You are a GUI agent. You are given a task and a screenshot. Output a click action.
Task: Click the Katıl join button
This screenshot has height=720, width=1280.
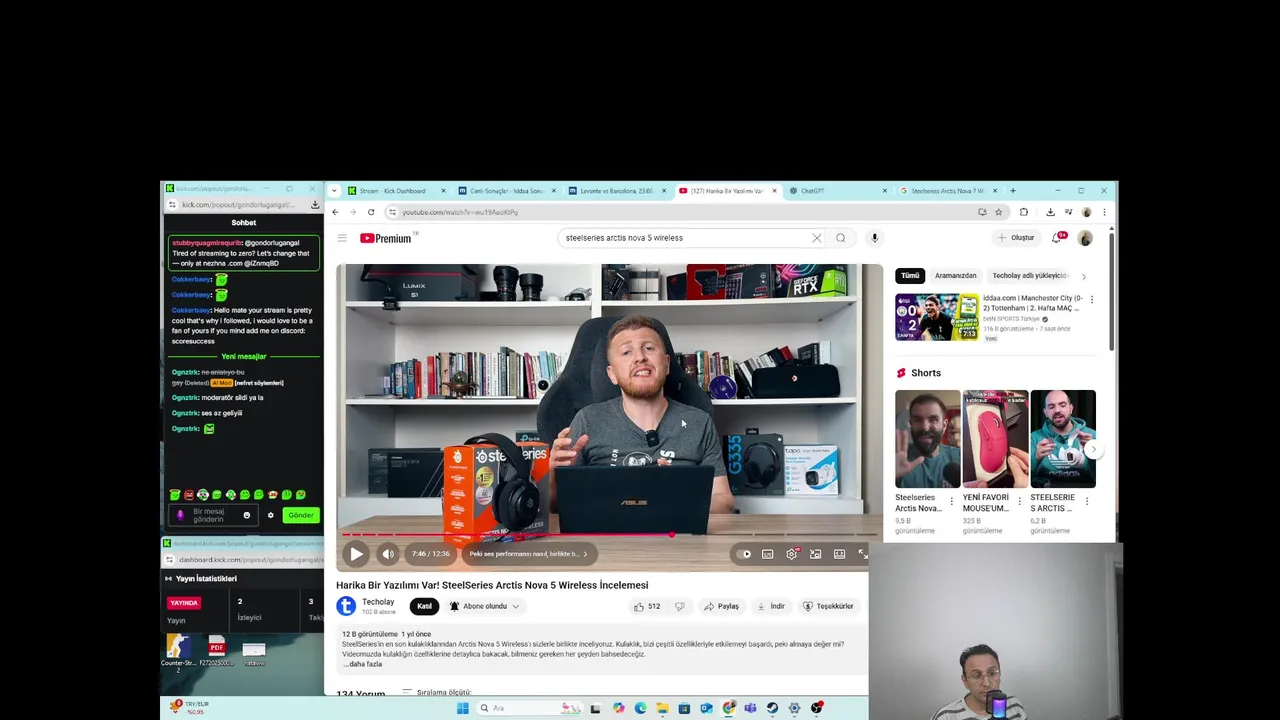click(424, 606)
